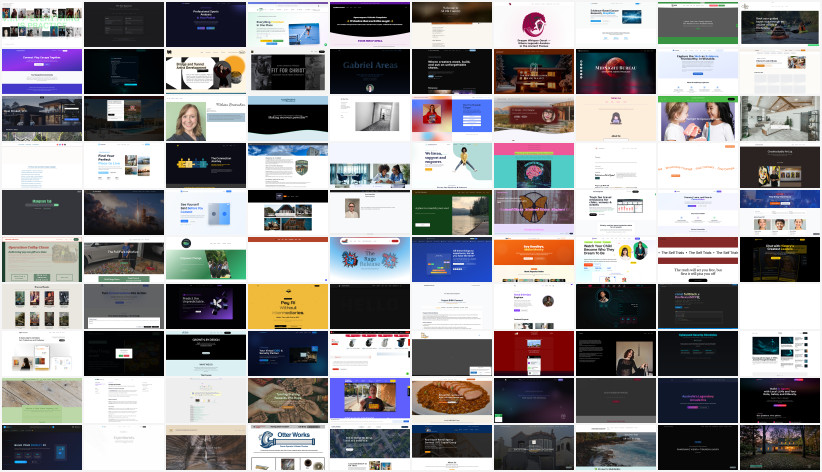Open the man in black shirt video thumbnail
This screenshot has height=472, width=822.
tap(370, 401)
